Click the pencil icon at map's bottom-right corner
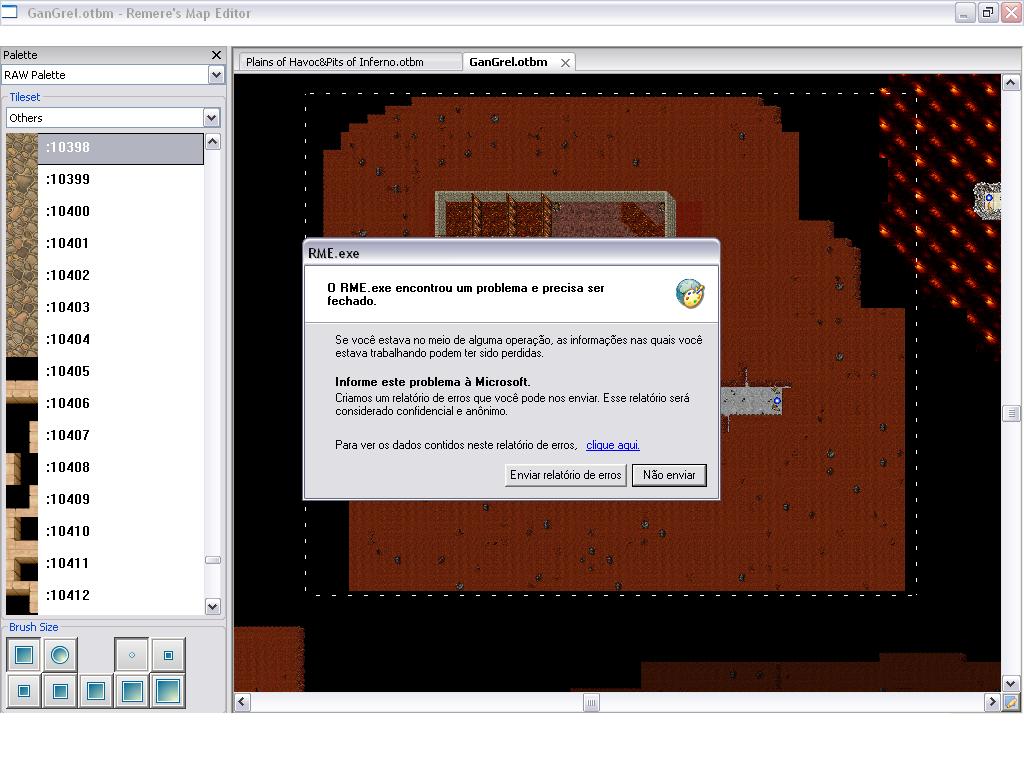The width and height of the screenshot is (1024, 768). tap(1011, 702)
